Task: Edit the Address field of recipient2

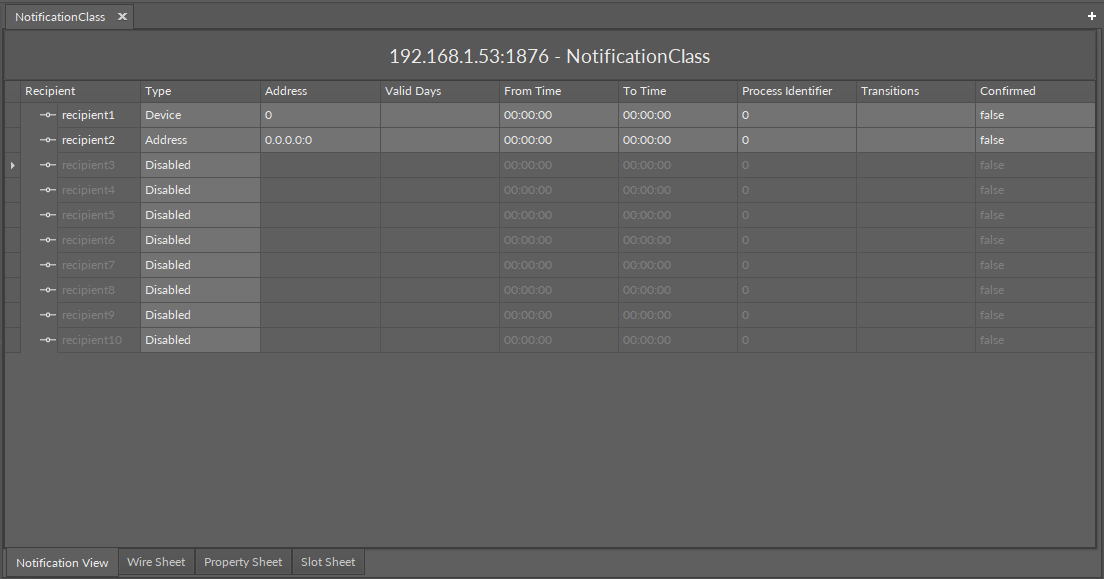Action: [x=319, y=140]
